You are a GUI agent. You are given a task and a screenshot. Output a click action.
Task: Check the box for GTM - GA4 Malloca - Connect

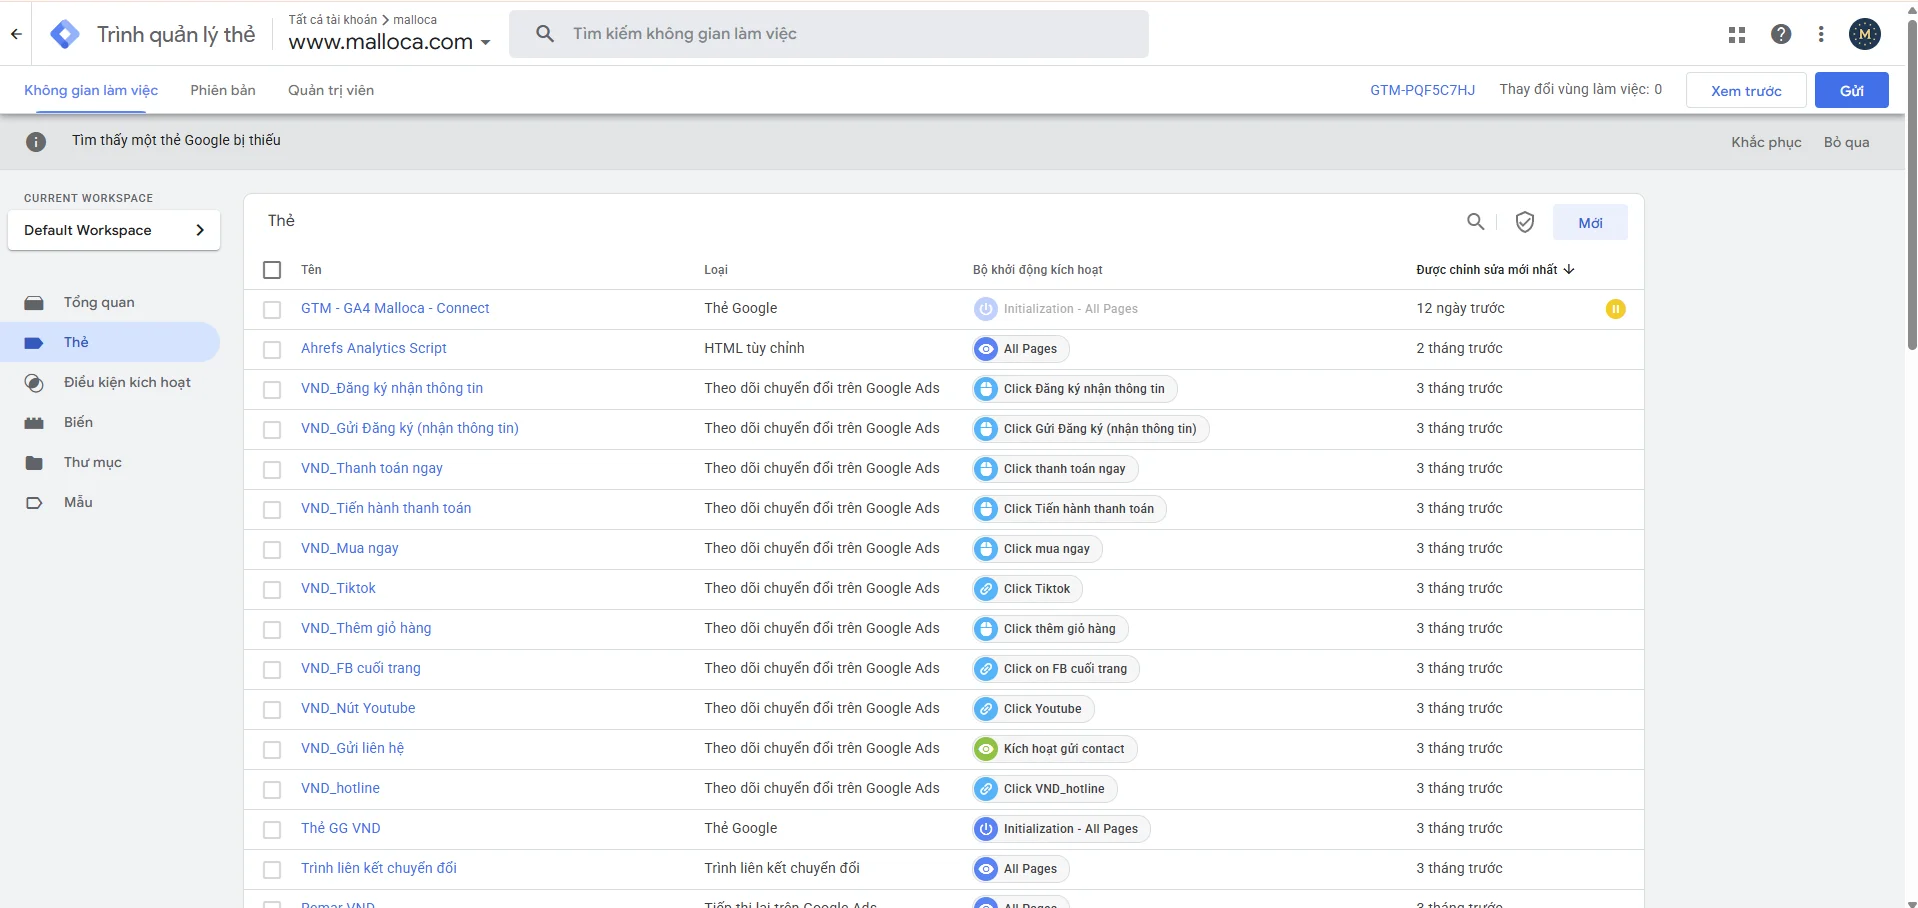(x=272, y=310)
